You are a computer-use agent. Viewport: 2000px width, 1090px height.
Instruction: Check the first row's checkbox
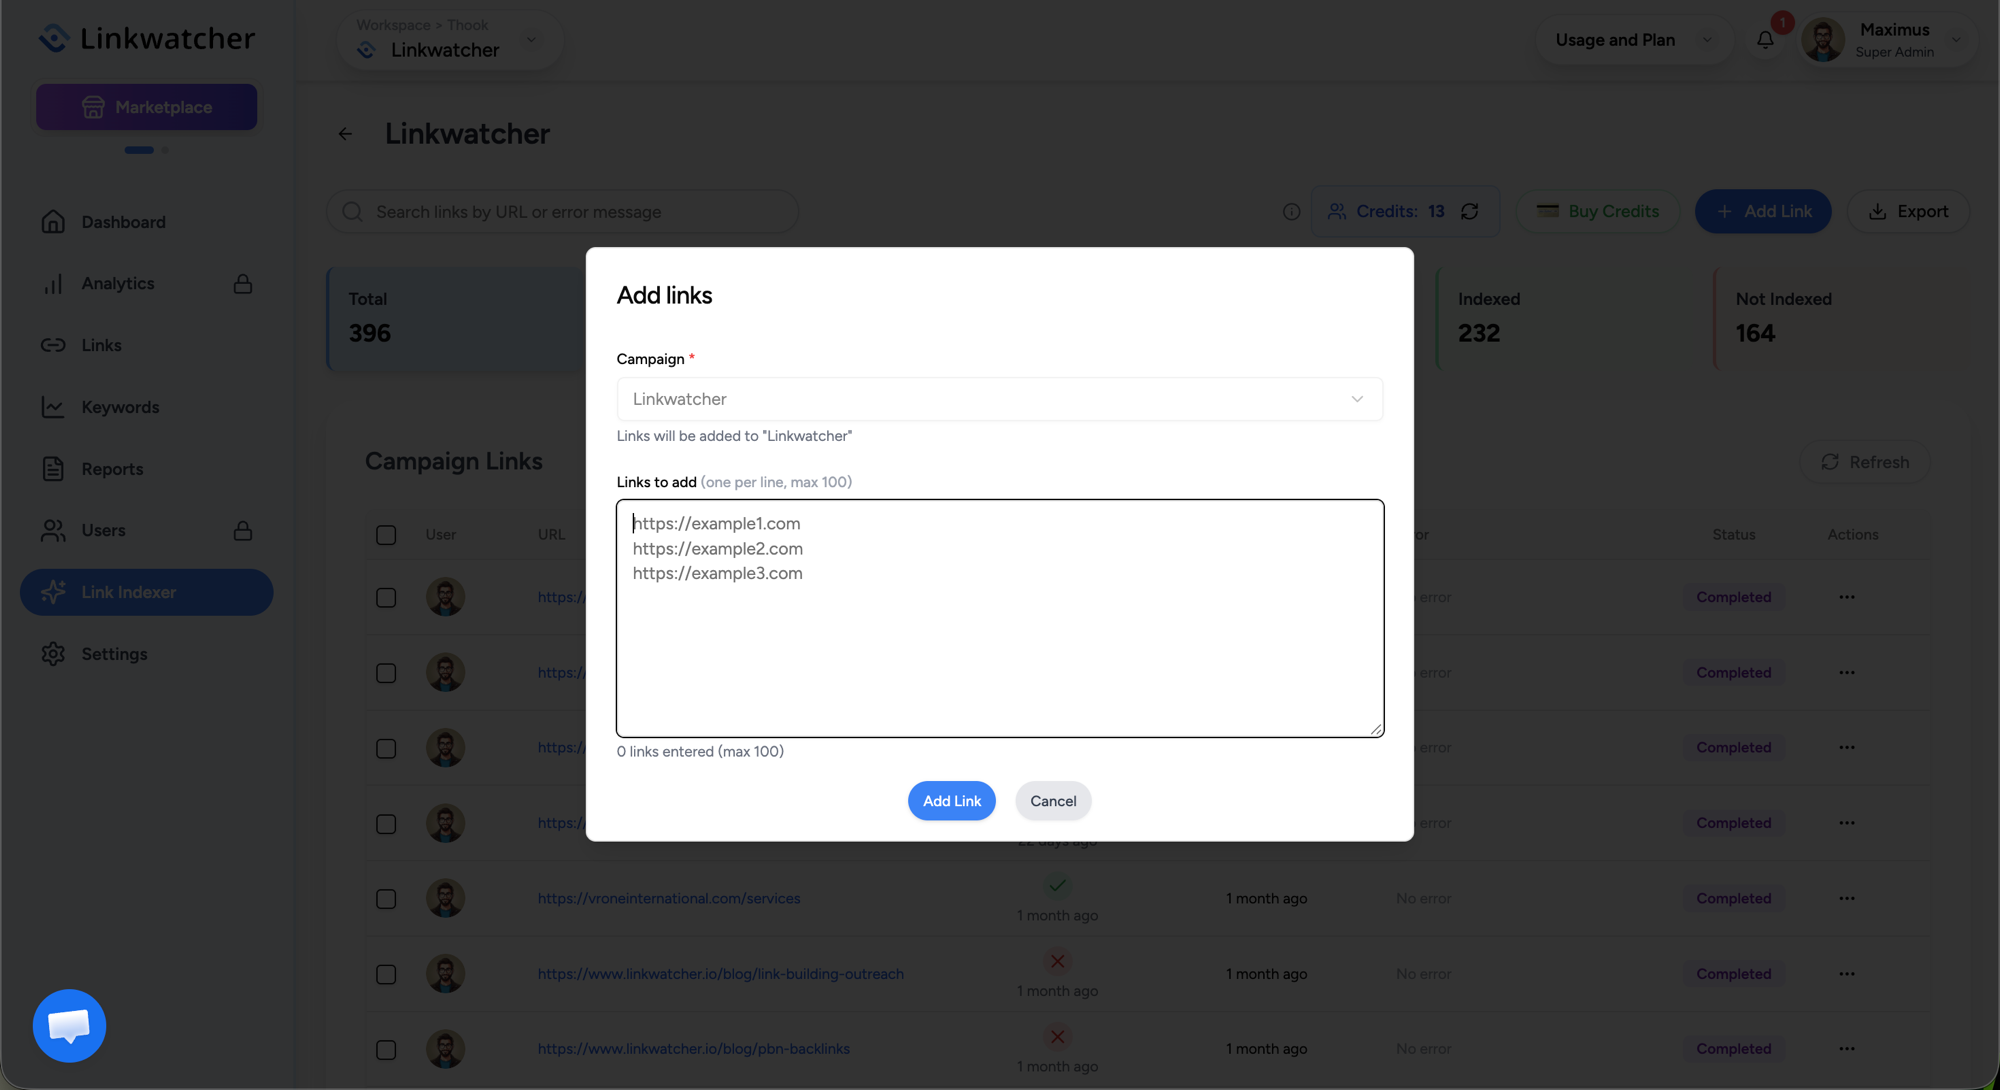pyautogui.click(x=386, y=598)
